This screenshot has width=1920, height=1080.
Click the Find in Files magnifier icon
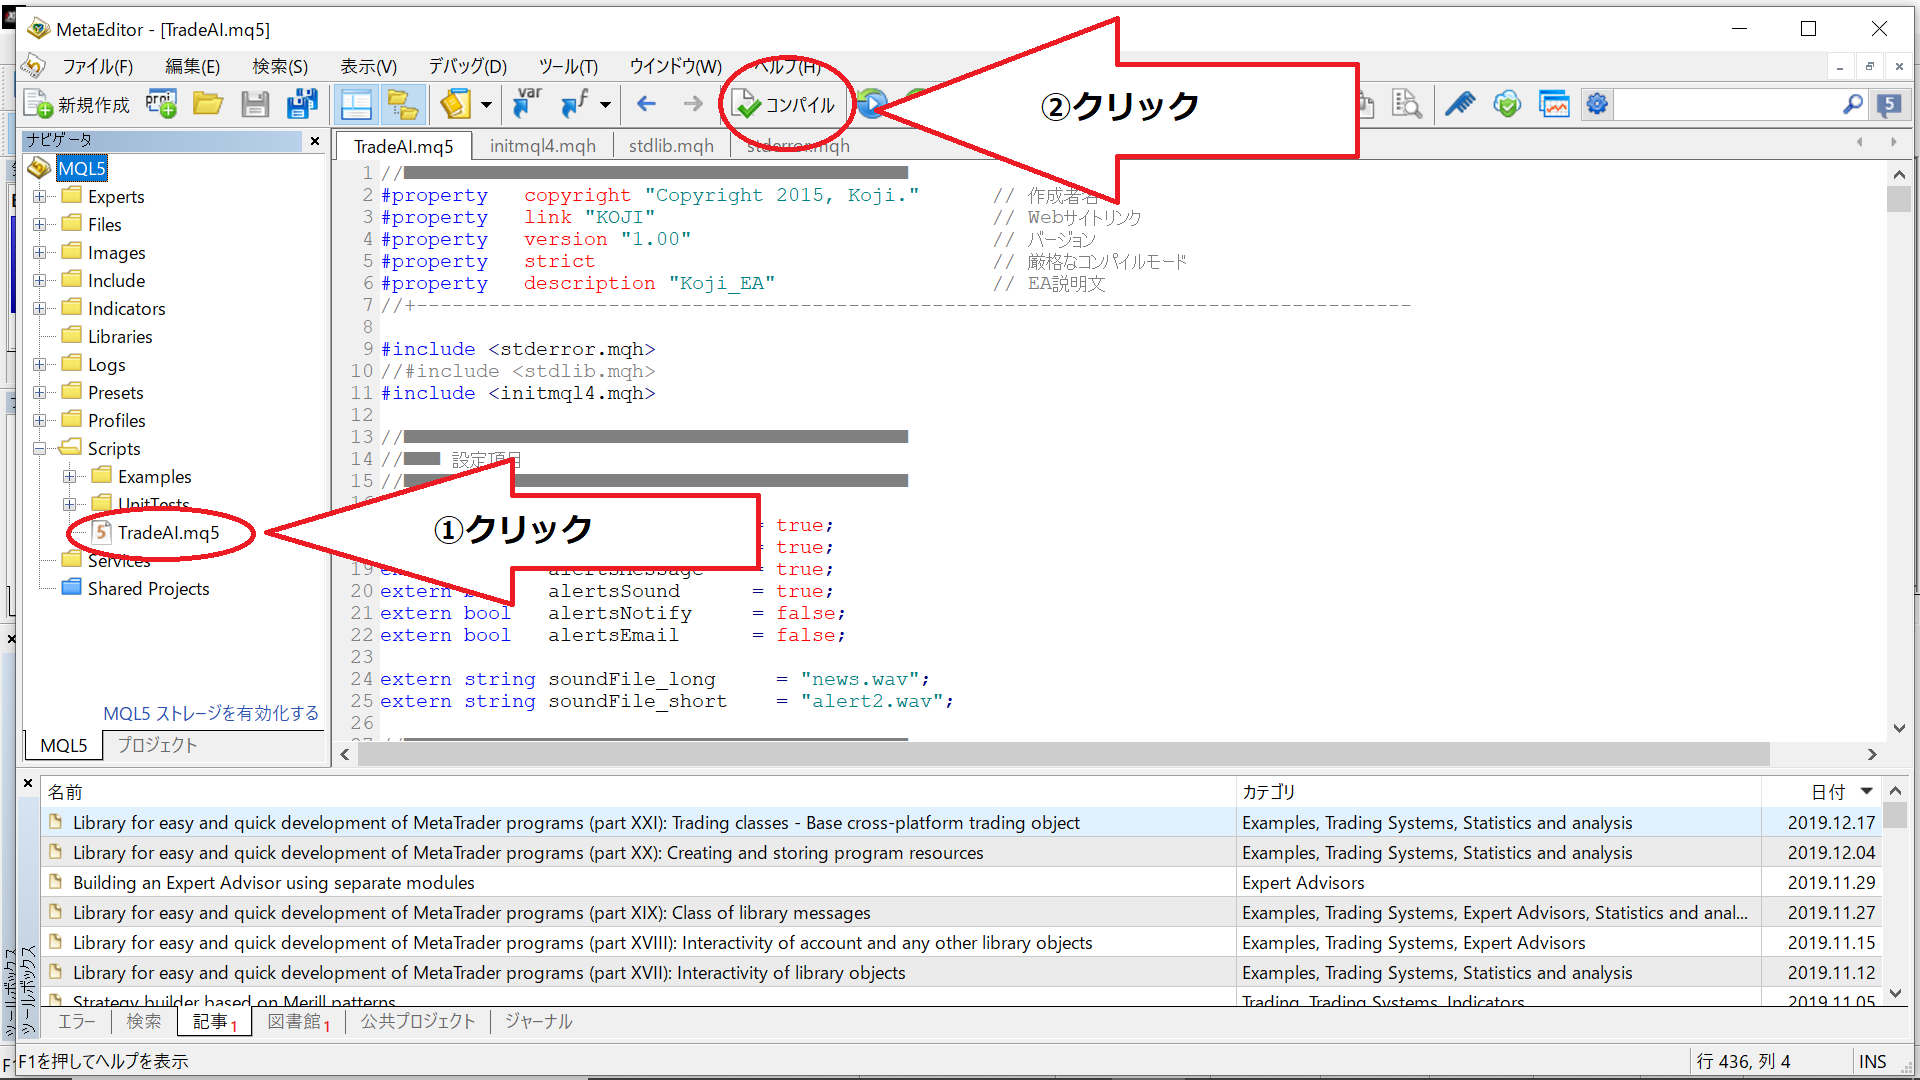pyautogui.click(x=1407, y=104)
